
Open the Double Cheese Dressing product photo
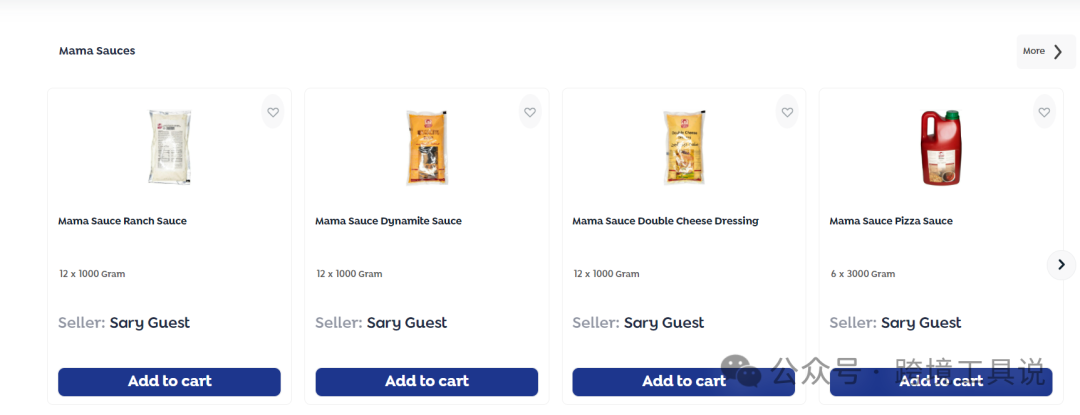coord(684,147)
